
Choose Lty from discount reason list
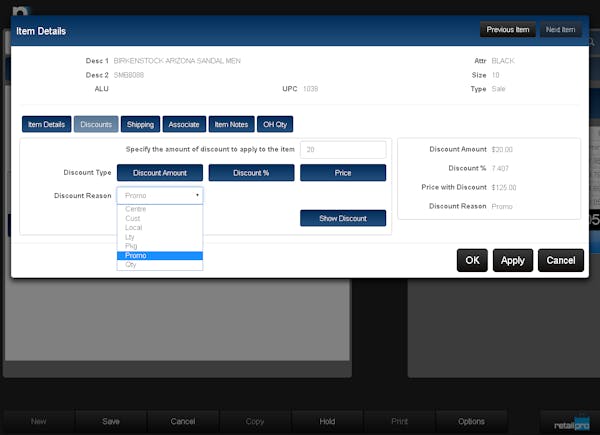click(160, 237)
